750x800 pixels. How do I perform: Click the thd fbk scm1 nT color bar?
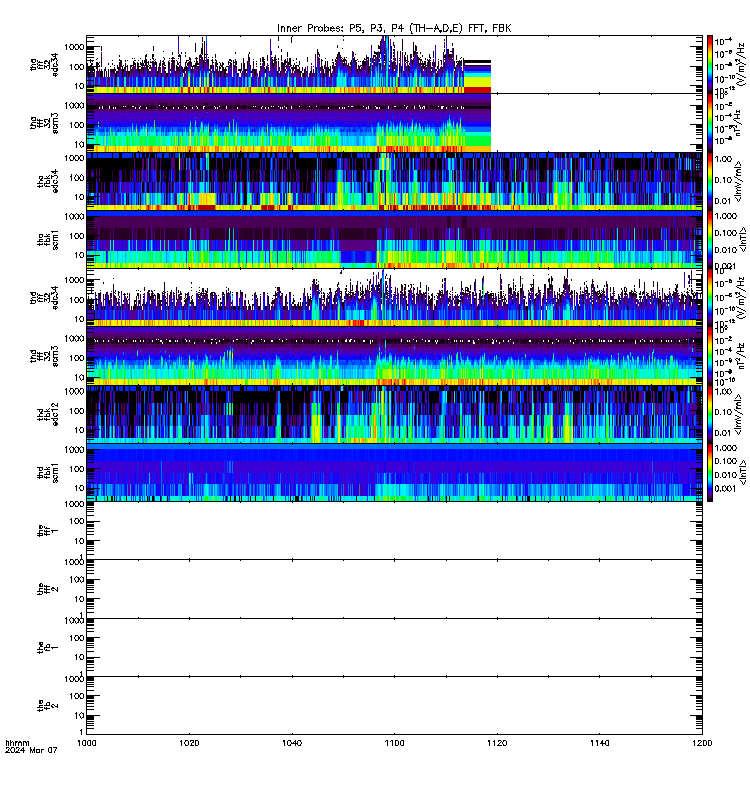(x=710, y=472)
